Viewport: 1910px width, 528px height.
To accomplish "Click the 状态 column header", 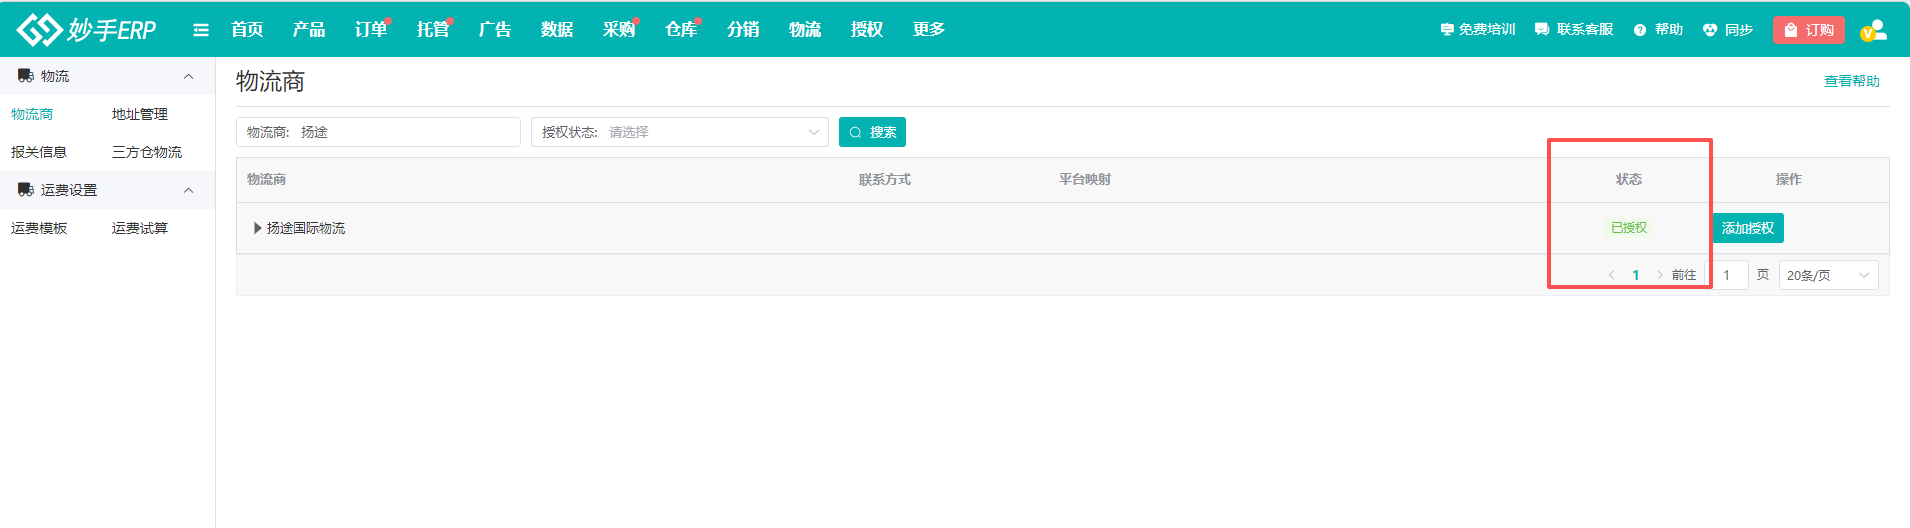I will pyautogui.click(x=1629, y=179).
